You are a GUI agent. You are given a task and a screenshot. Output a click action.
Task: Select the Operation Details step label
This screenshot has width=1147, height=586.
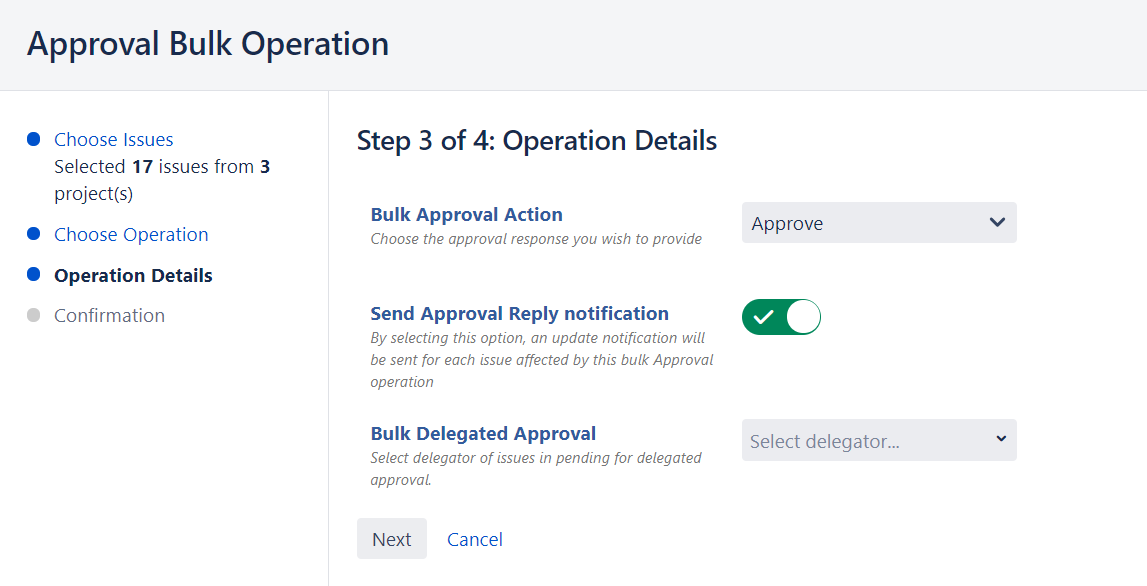click(x=133, y=275)
